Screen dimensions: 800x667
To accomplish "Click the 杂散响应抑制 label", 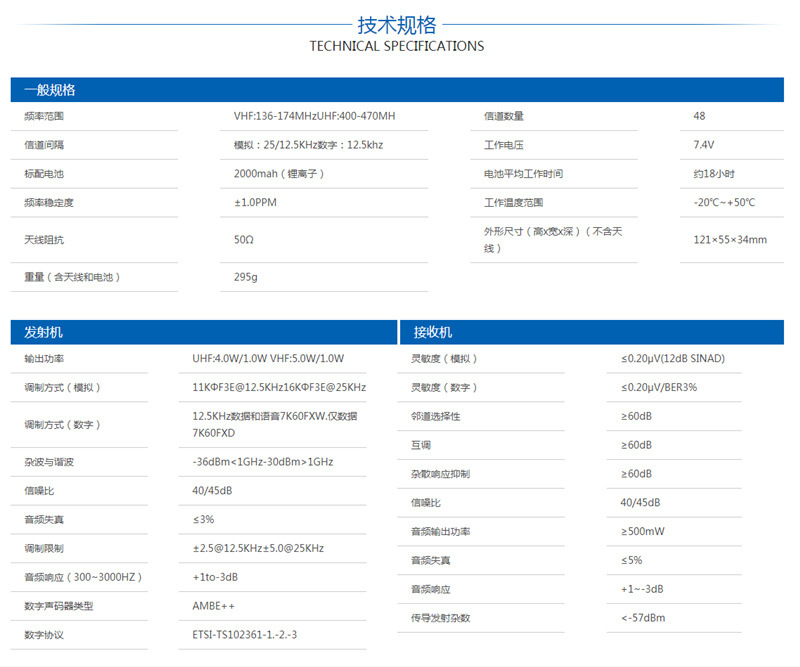I will point(440,474).
